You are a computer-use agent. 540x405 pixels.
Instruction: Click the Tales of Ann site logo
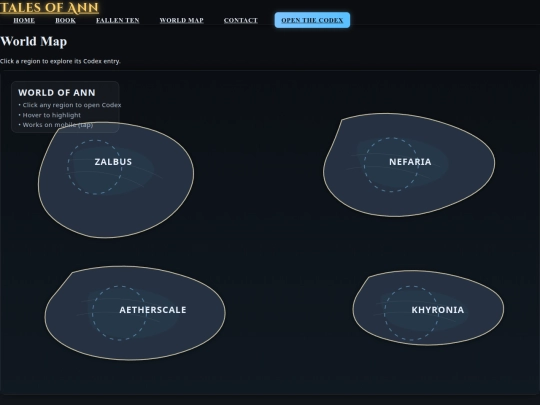click(x=49, y=8)
